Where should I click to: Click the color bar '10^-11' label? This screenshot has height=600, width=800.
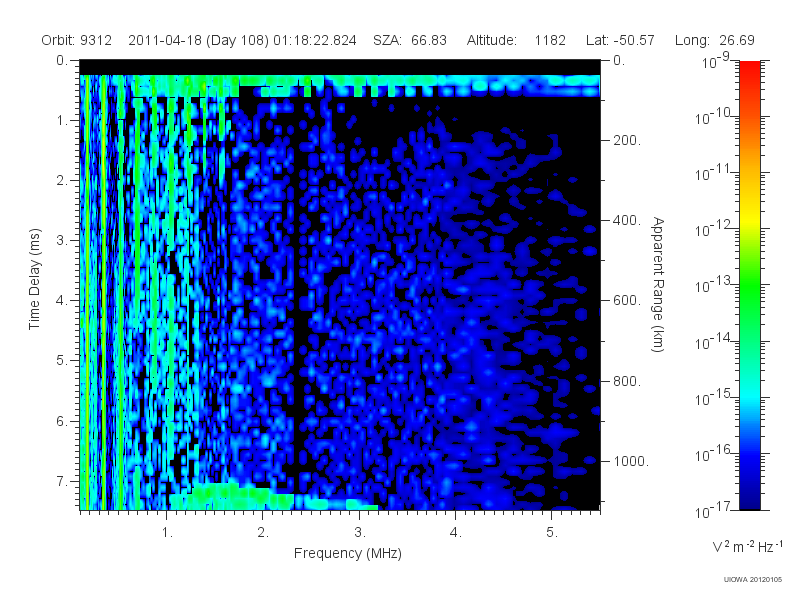click(714, 173)
